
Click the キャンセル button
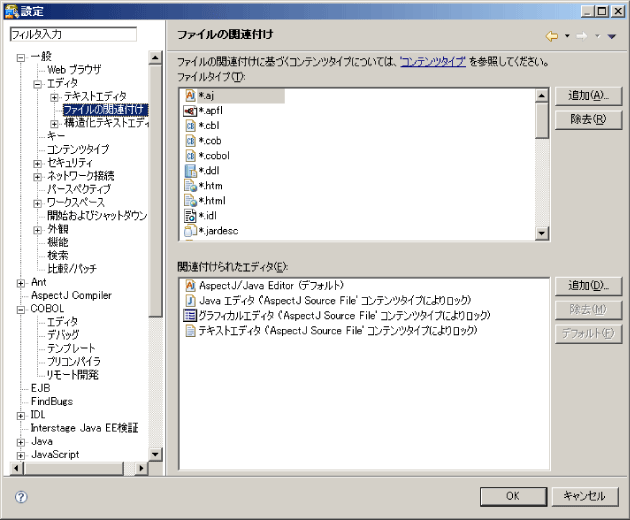click(x=584, y=496)
